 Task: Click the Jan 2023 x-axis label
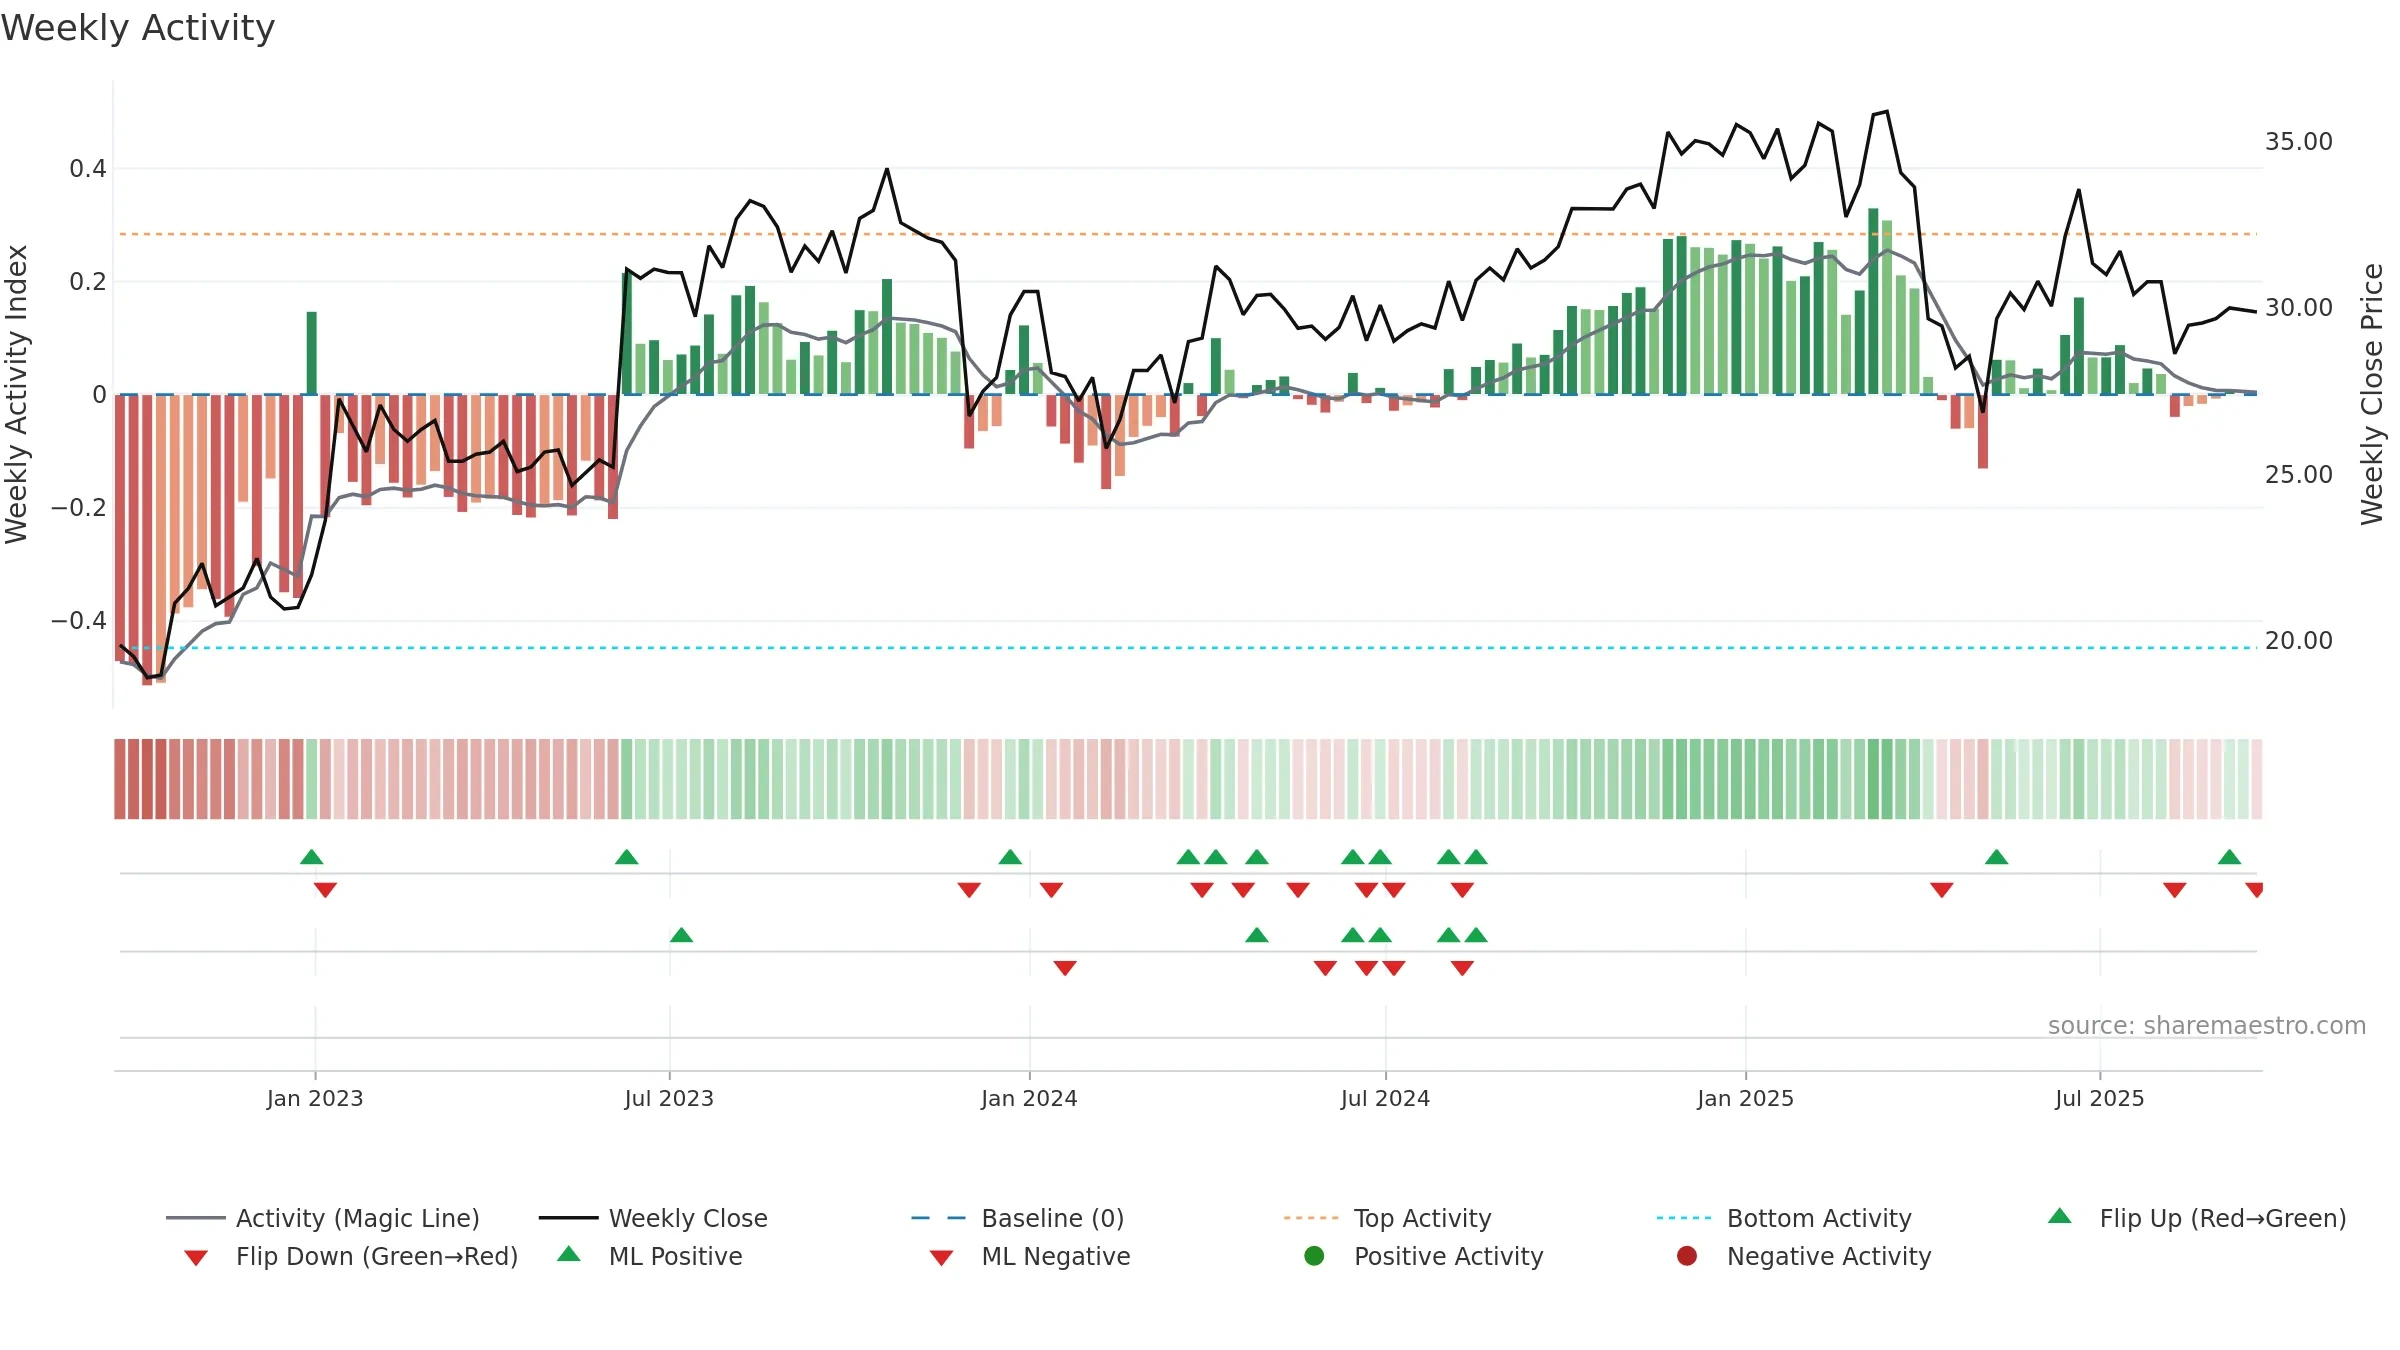315,1099
